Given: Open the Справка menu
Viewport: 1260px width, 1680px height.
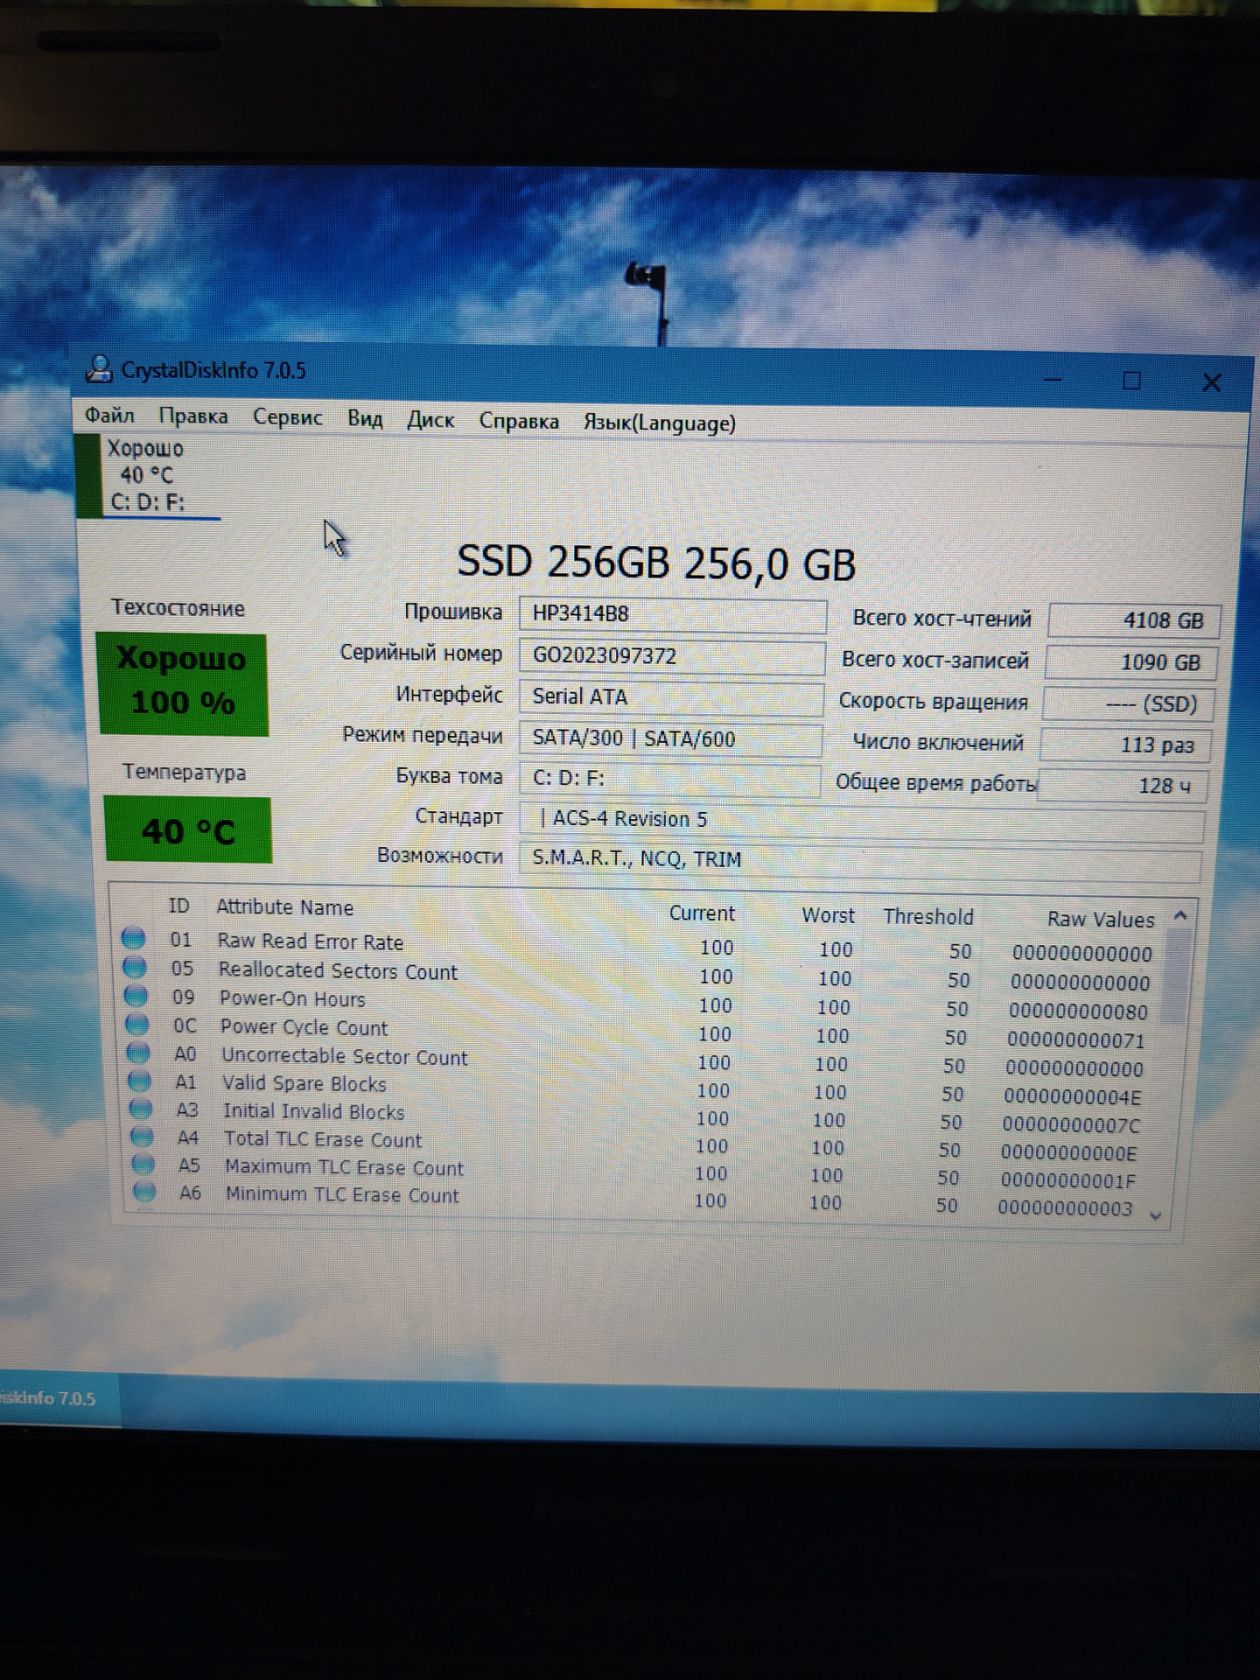Looking at the screenshot, I should tap(518, 421).
